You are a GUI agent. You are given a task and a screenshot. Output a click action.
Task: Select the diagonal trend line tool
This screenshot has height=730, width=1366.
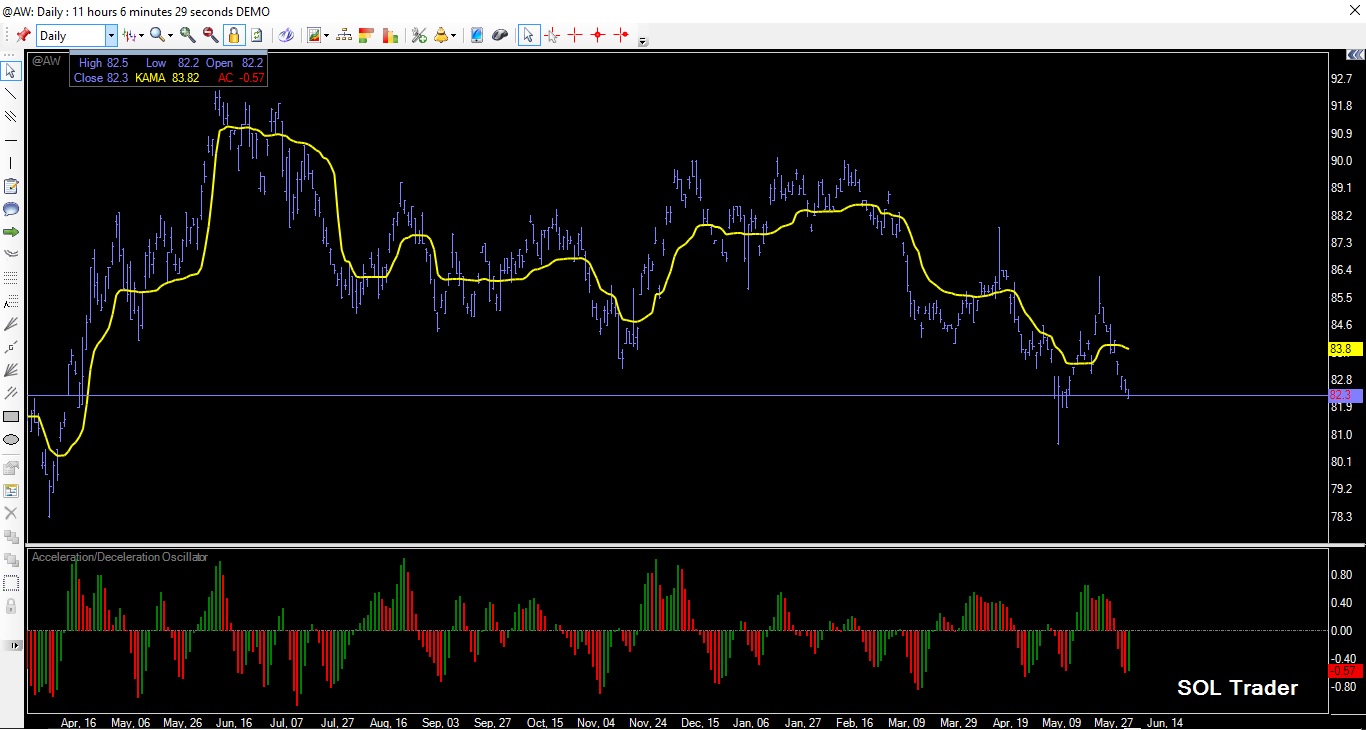coord(11,94)
